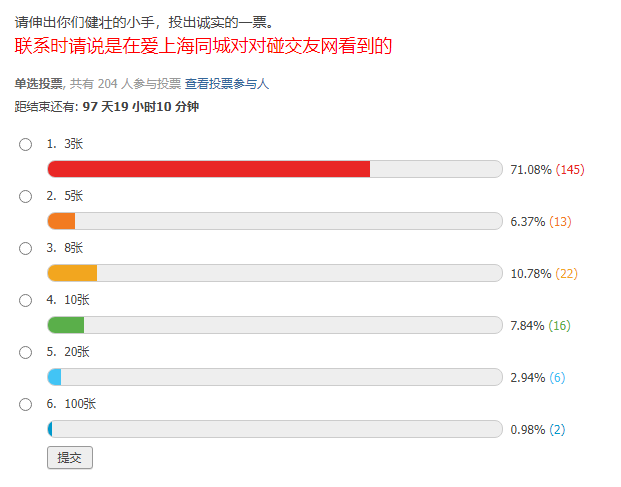Choose the 100张 radio option
Image resolution: width=621 pixels, height=487 pixels.
click(x=25, y=404)
